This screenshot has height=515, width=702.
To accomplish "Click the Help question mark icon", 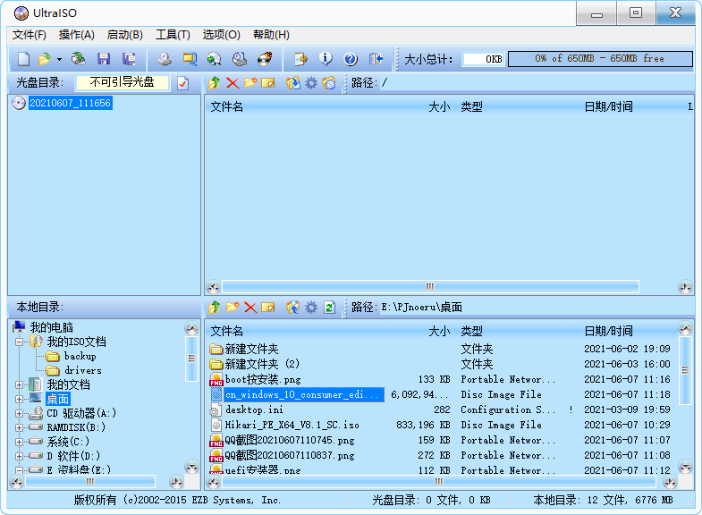I will click(351, 59).
